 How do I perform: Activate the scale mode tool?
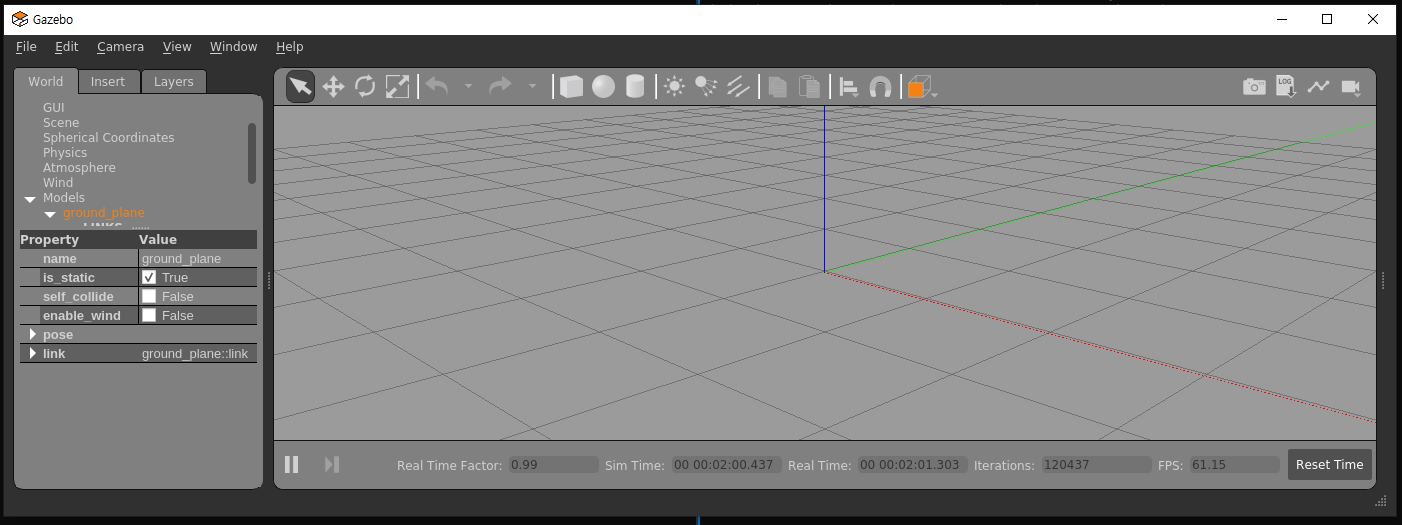click(x=397, y=87)
